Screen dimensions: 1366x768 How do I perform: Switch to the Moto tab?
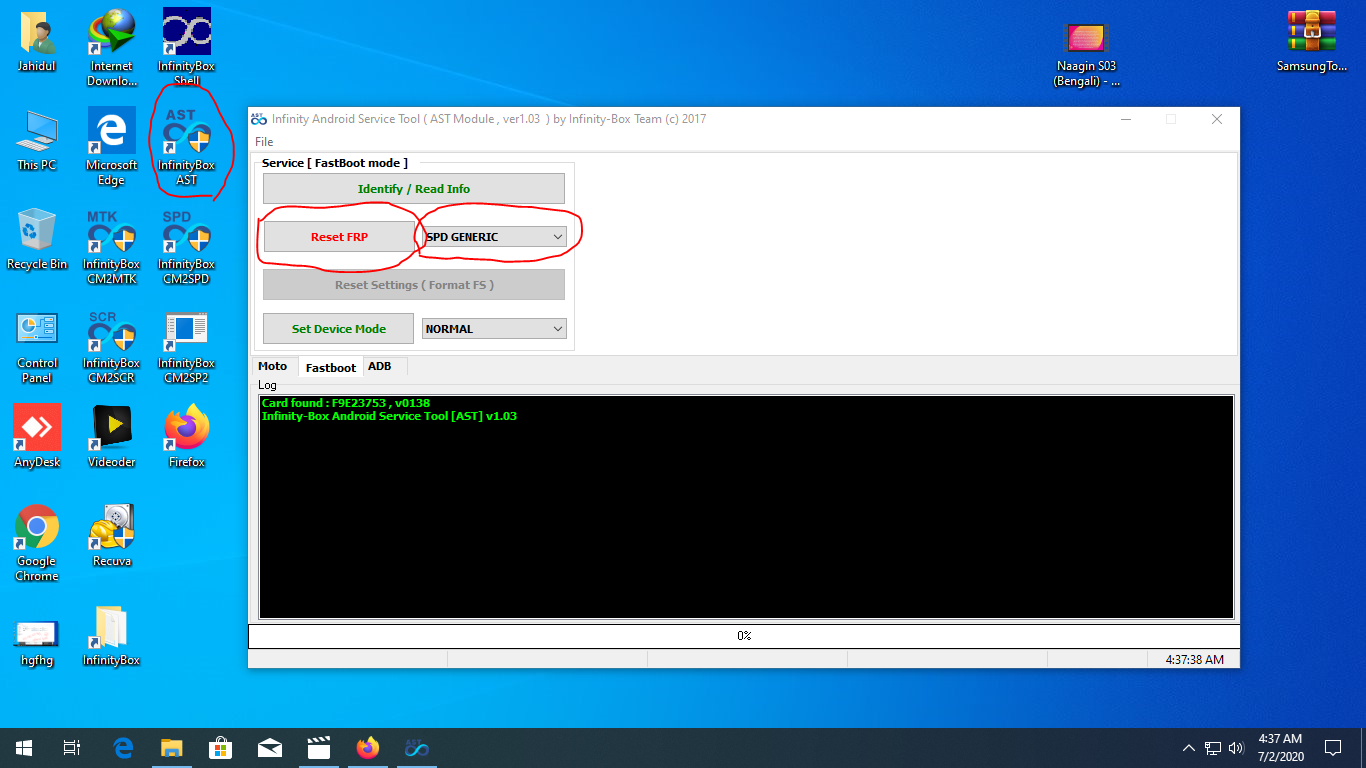tap(272, 366)
